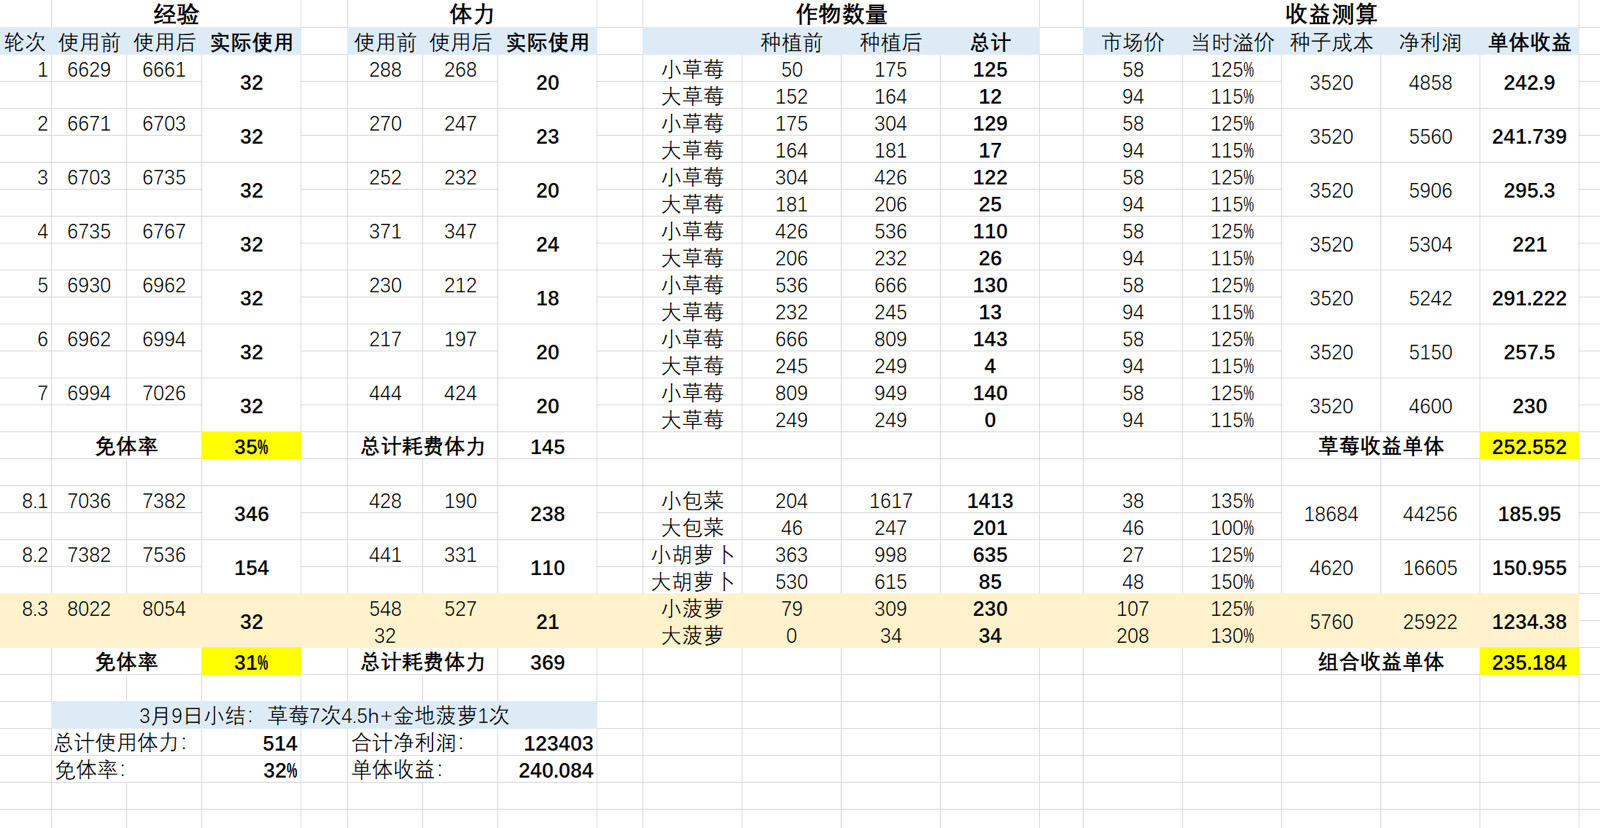
Task: Click the 种子成本 column header
Action: point(1331,42)
